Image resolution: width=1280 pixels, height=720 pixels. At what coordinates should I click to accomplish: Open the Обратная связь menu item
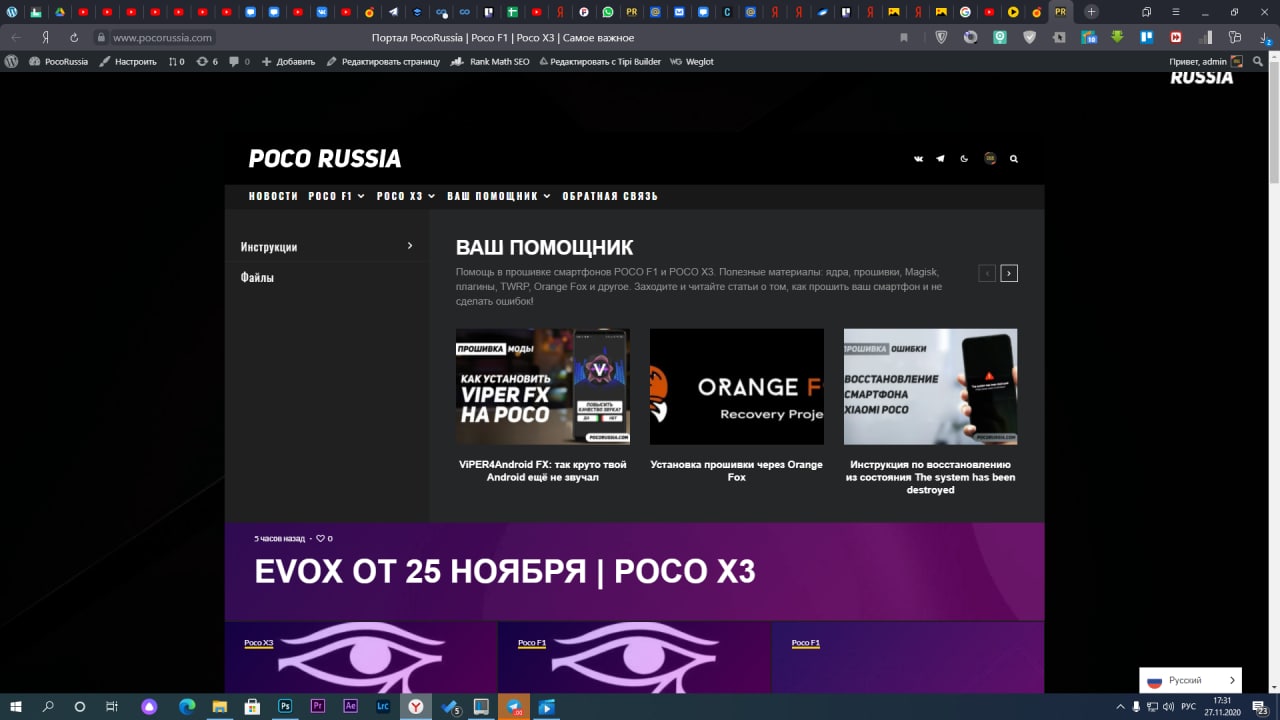coord(610,196)
